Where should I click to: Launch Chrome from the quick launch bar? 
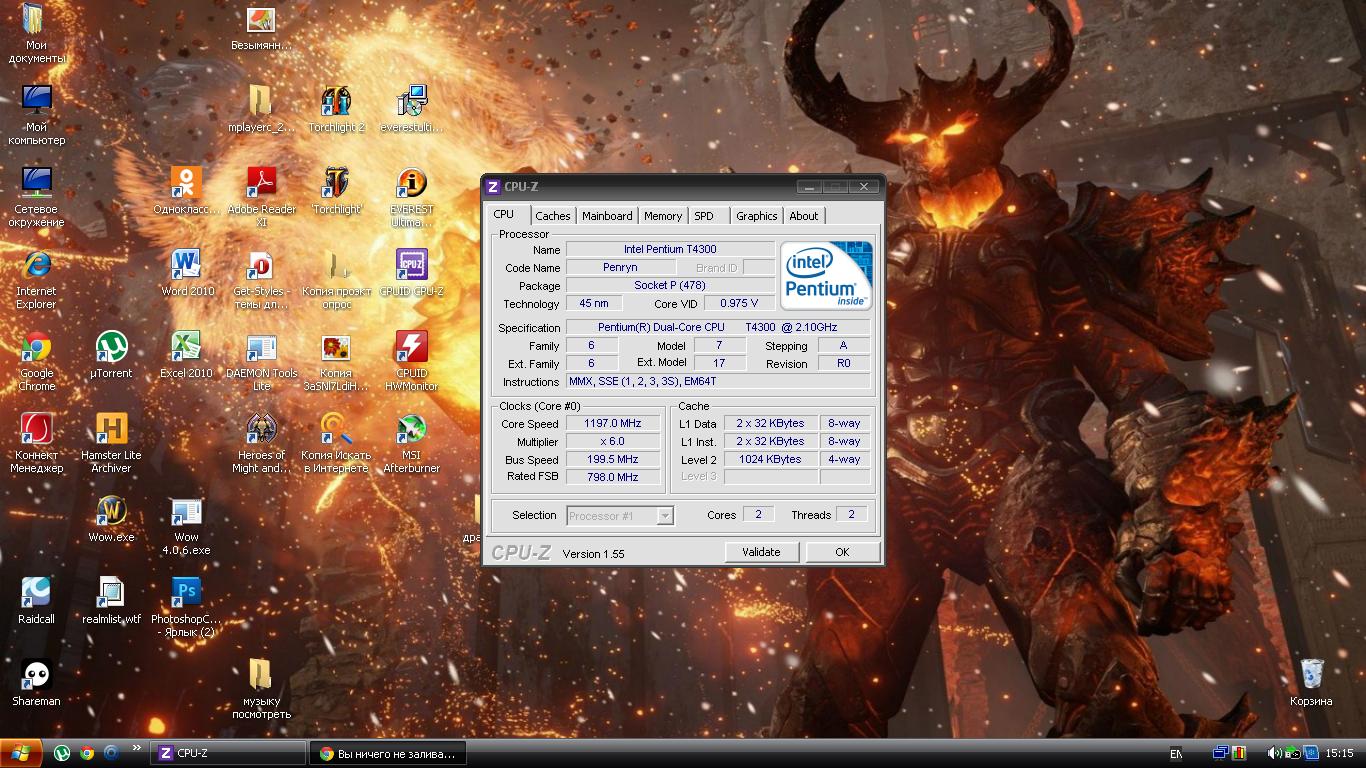[87, 753]
